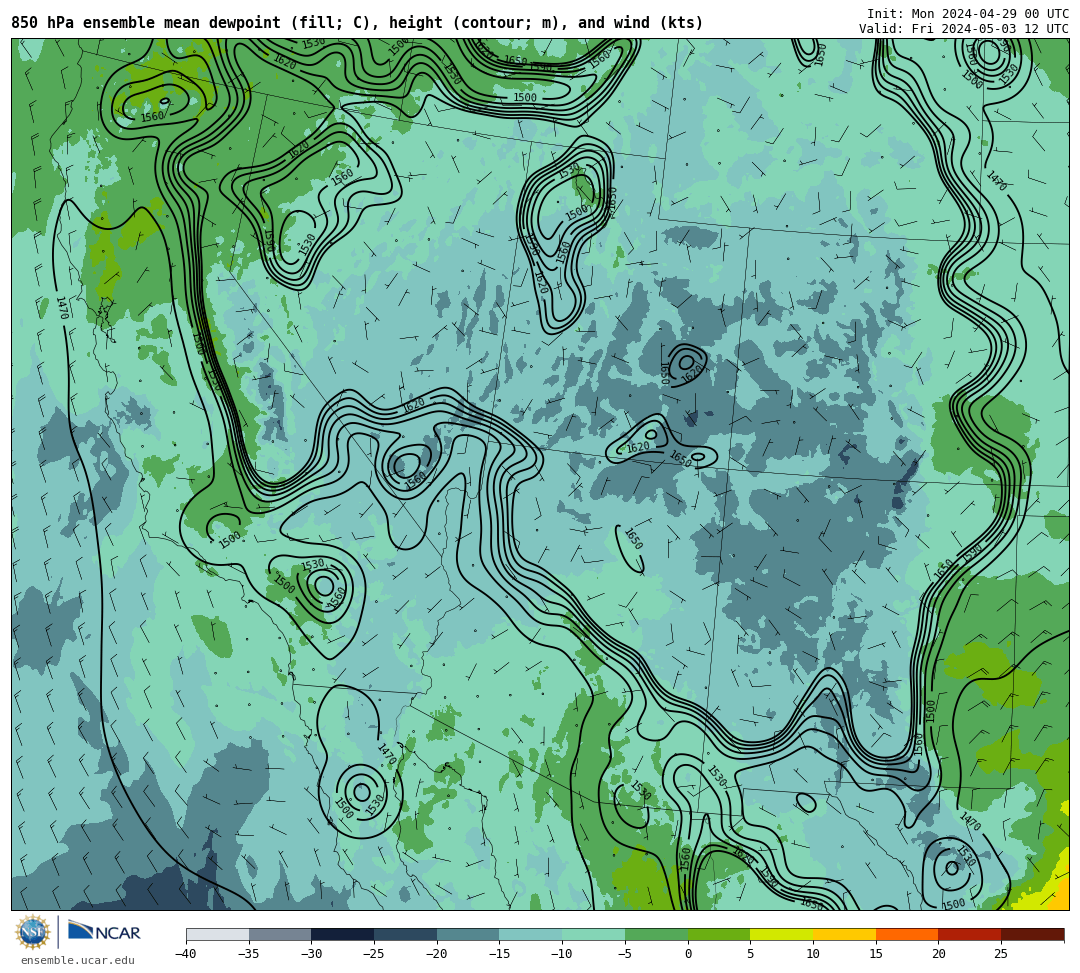Click the '5' colorbar tick label
1080x973 pixels.
[x=750, y=954]
